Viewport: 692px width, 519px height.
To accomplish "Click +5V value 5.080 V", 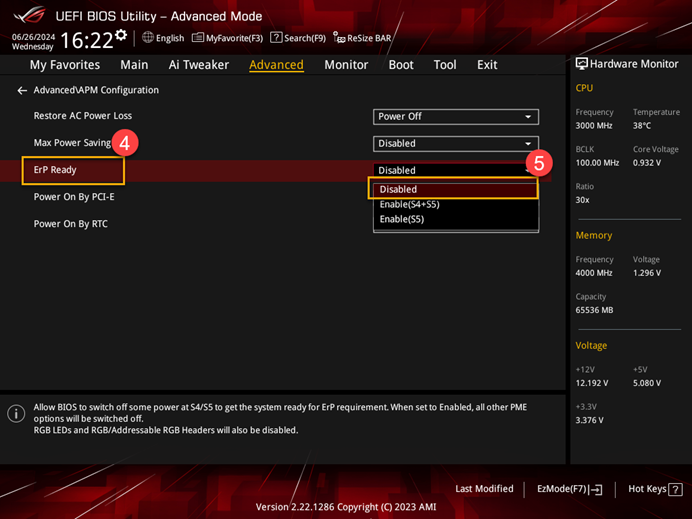I will pos(647,383).
